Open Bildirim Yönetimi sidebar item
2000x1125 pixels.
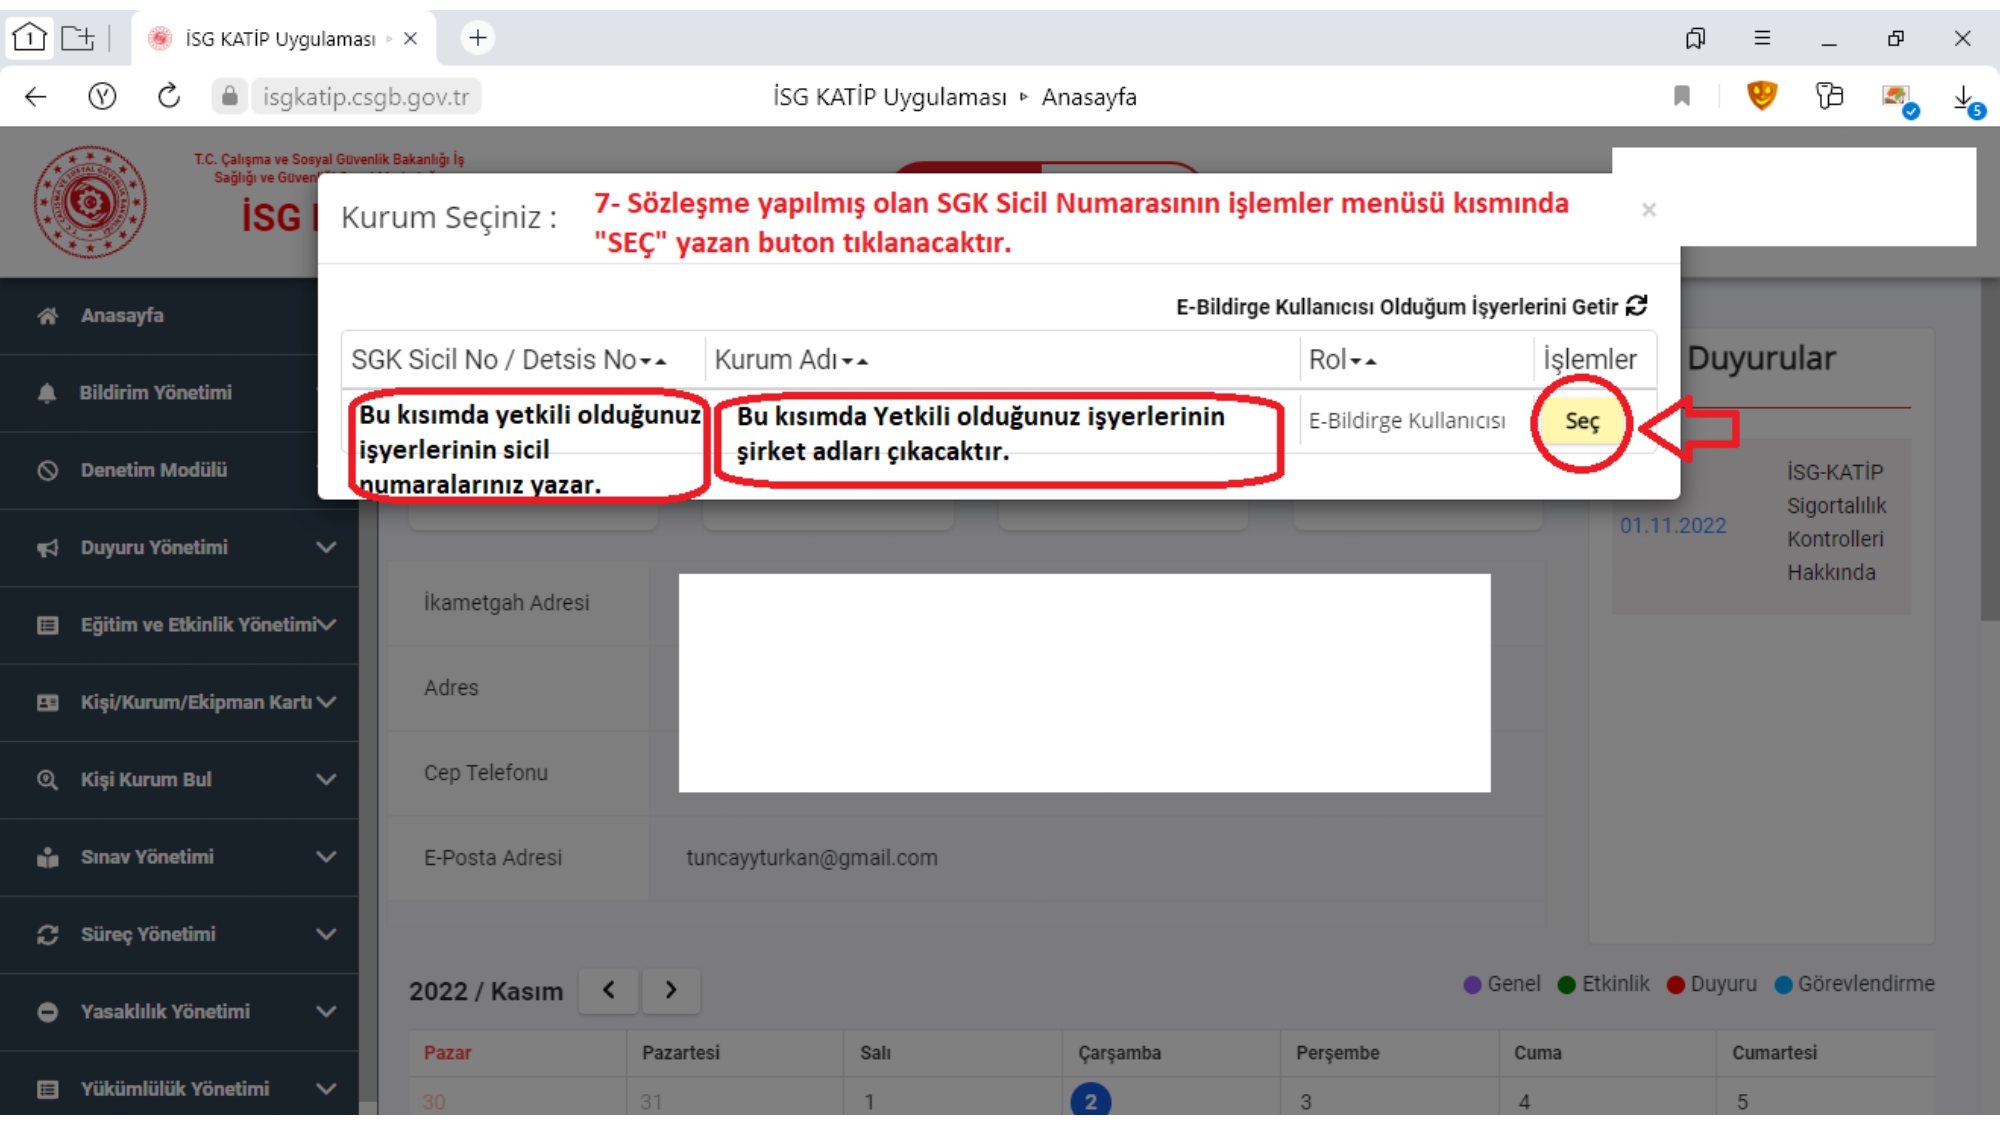pos(155,393)
